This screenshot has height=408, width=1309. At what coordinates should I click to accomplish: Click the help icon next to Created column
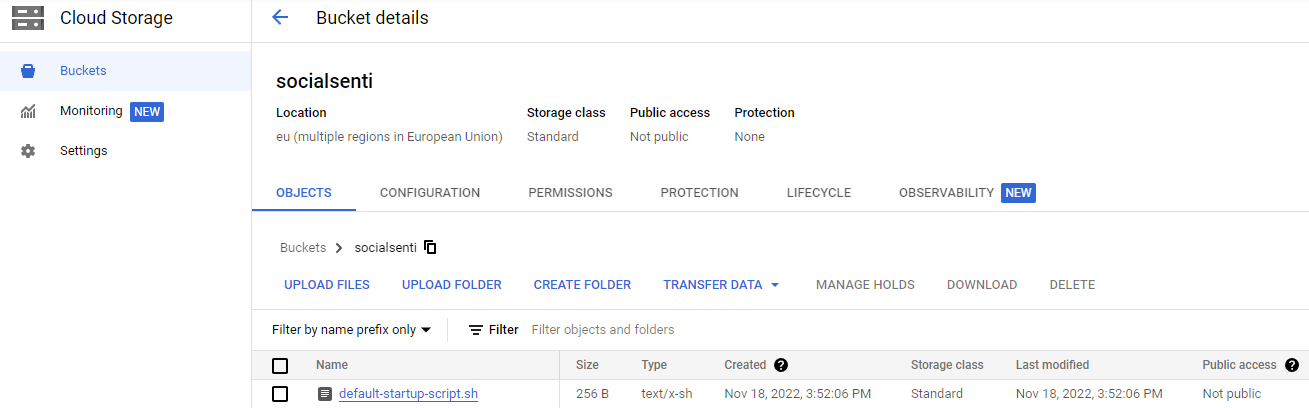point(781,365)
